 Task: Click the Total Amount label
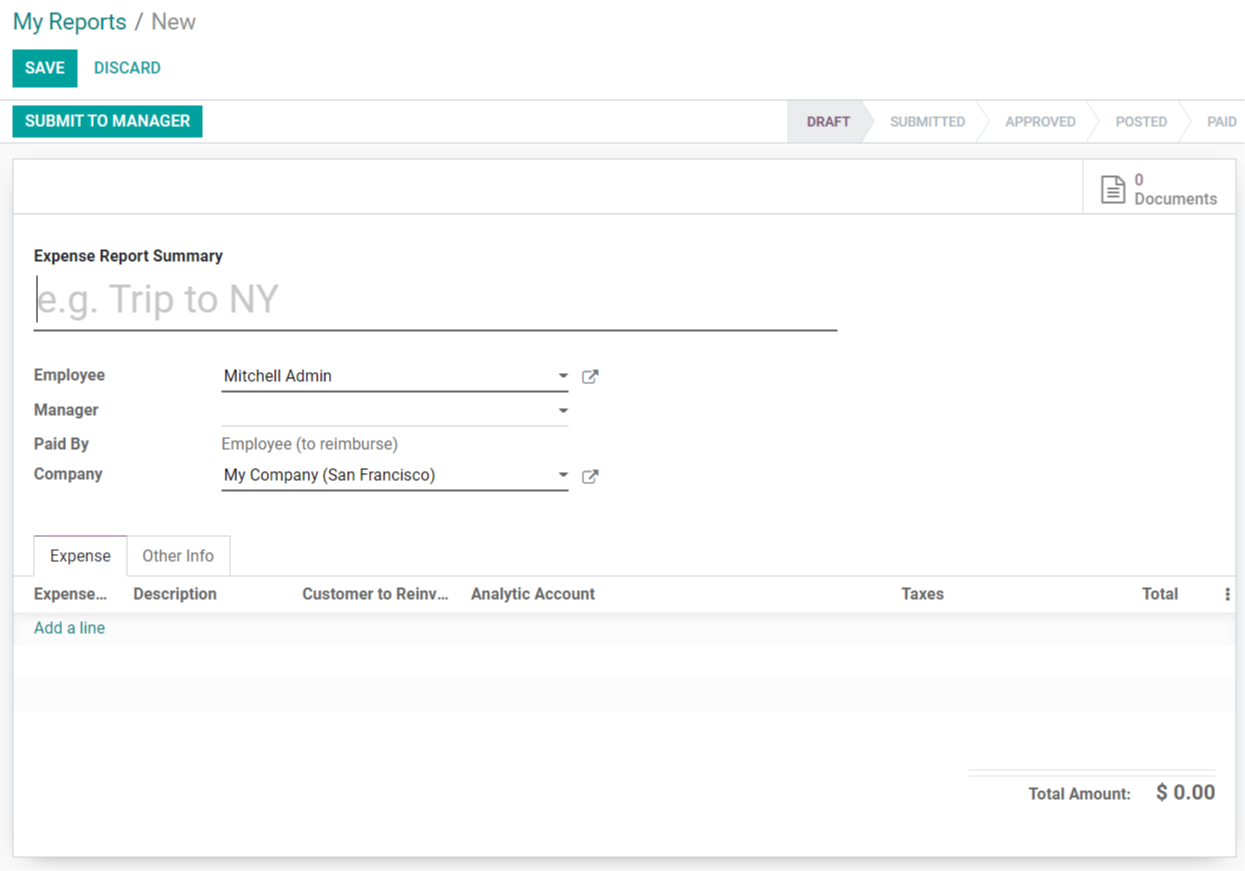pyautogui.click(x=1080, y=794)
